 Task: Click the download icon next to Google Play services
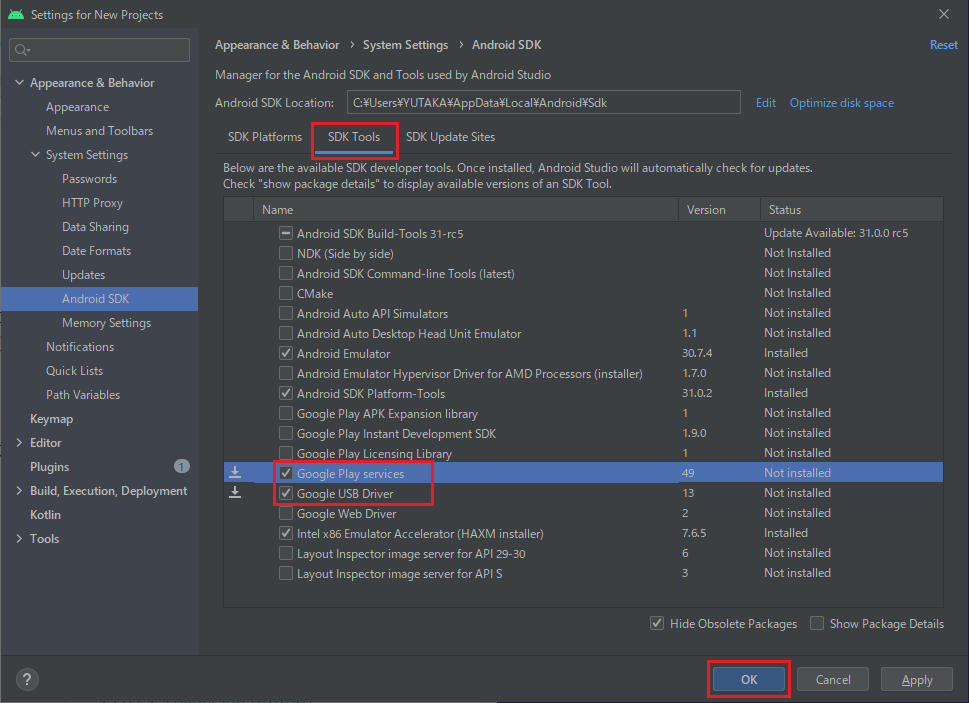tap(235, 473)
